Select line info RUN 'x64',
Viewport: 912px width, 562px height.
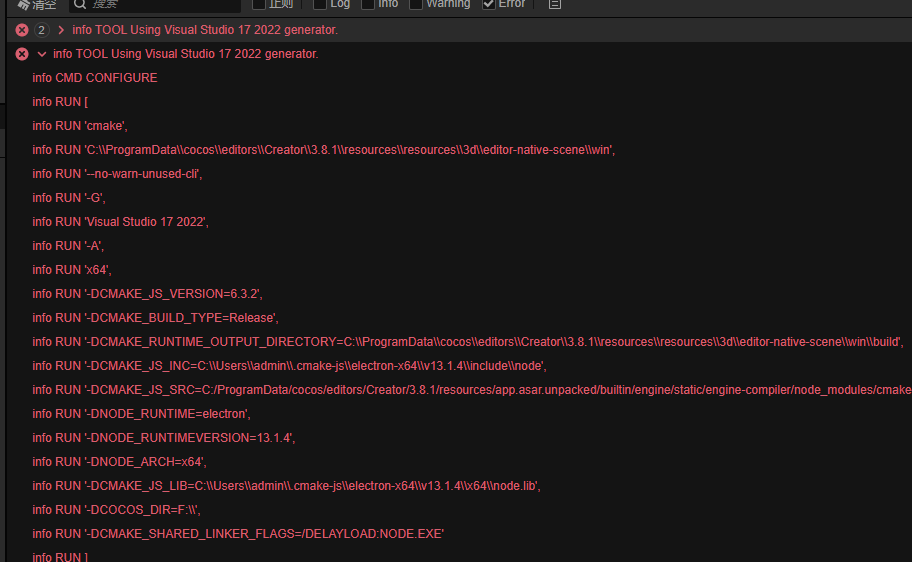pos(72,270)
